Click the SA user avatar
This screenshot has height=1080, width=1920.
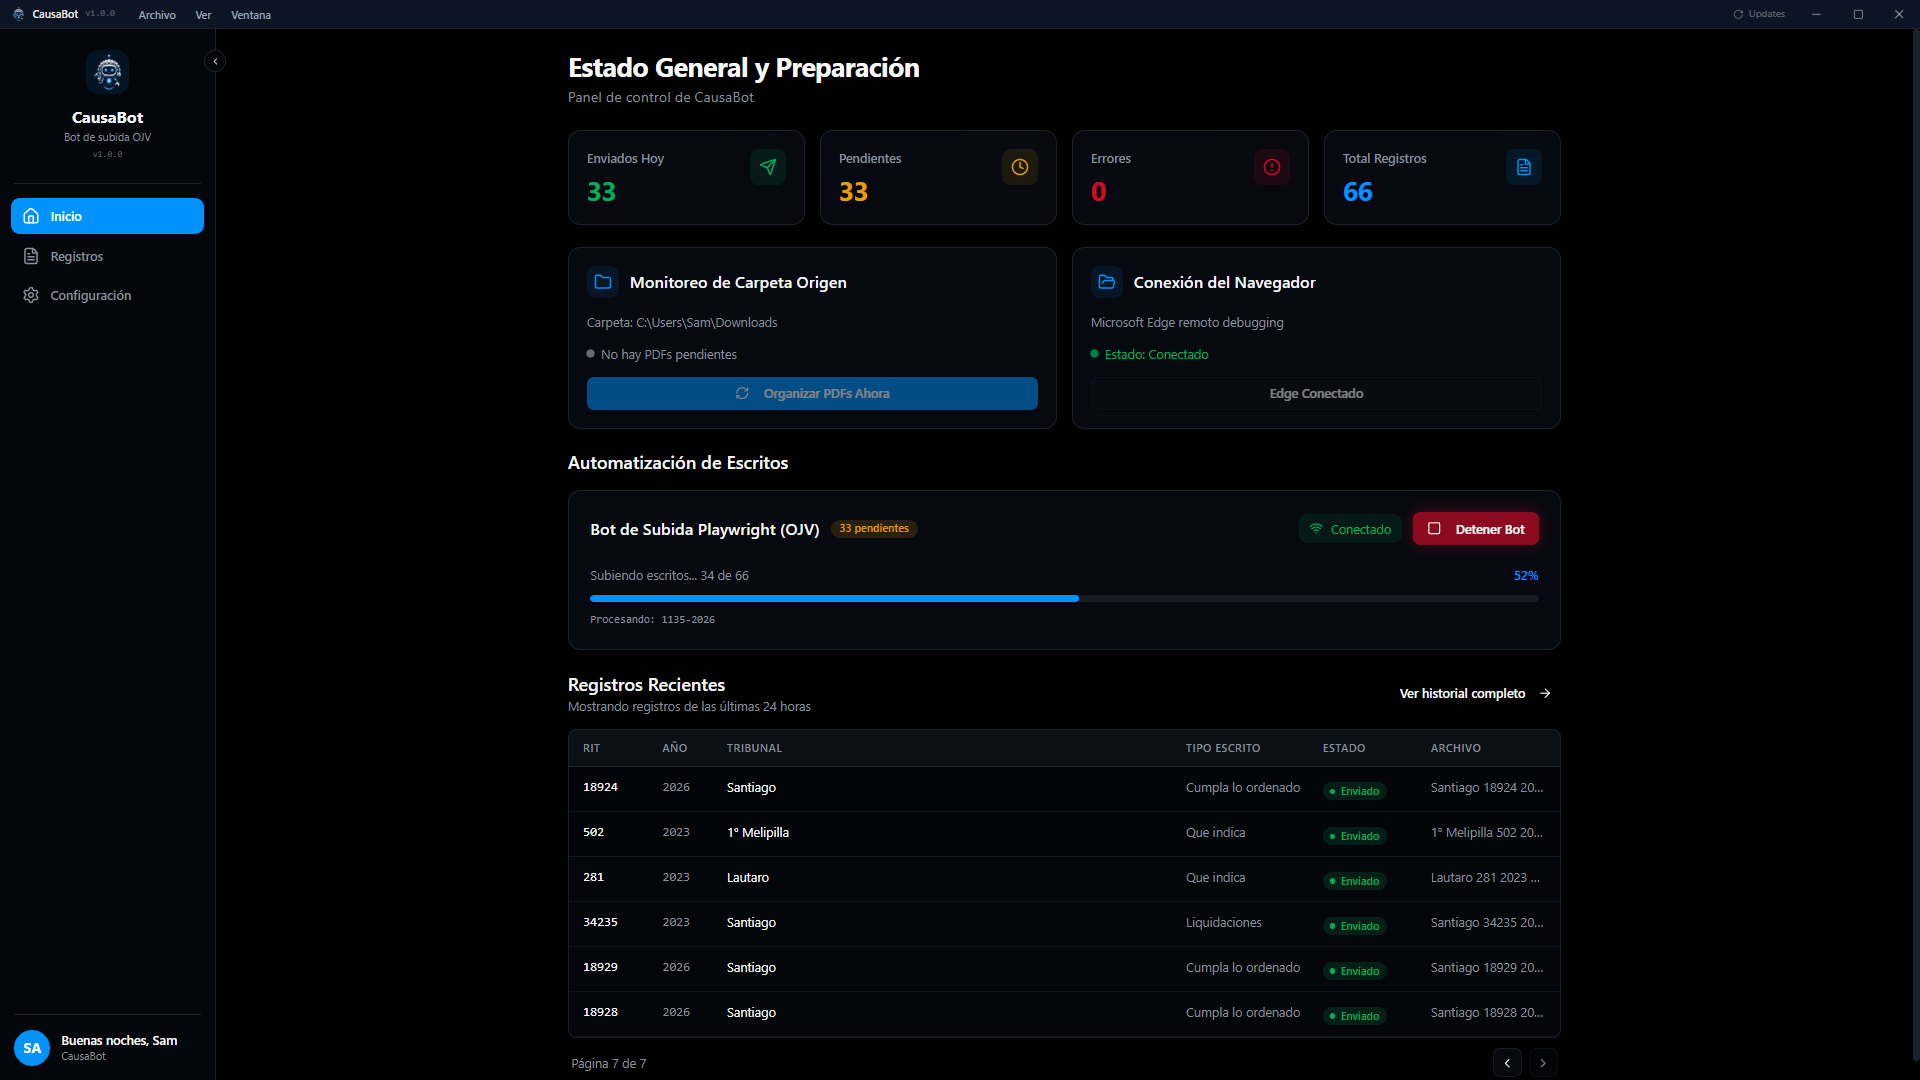[32, 1048]
